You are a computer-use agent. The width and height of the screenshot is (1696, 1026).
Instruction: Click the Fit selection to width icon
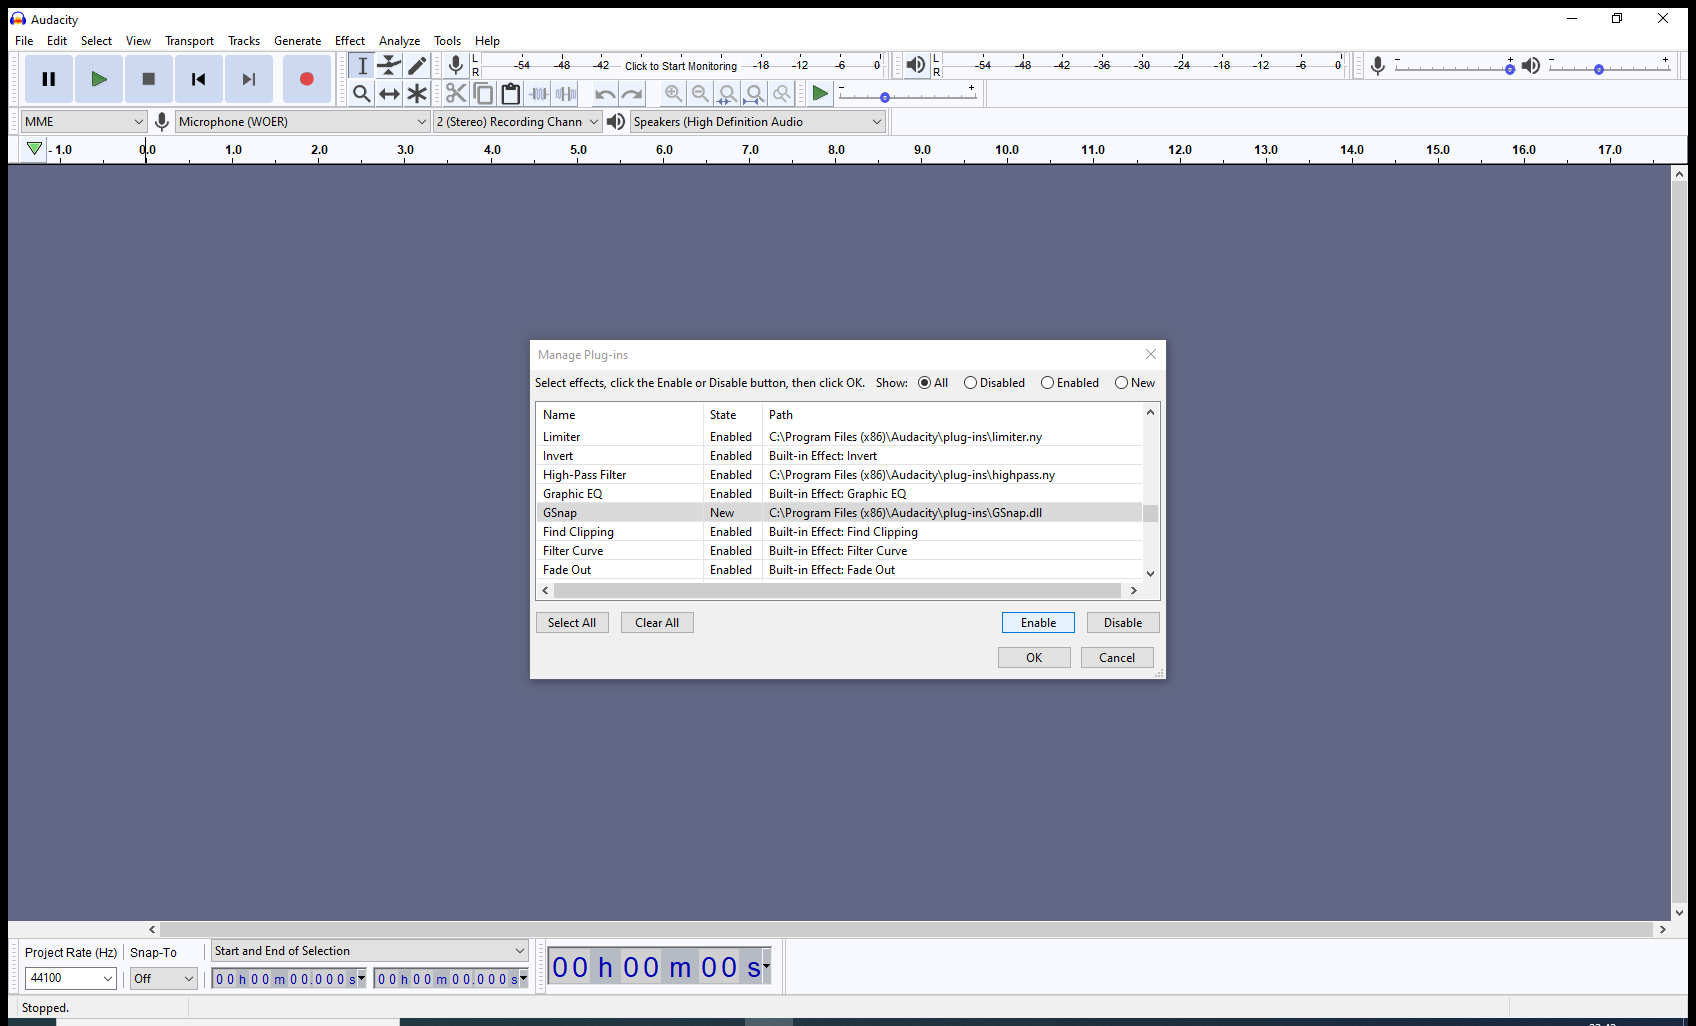[x=728, y=94]
